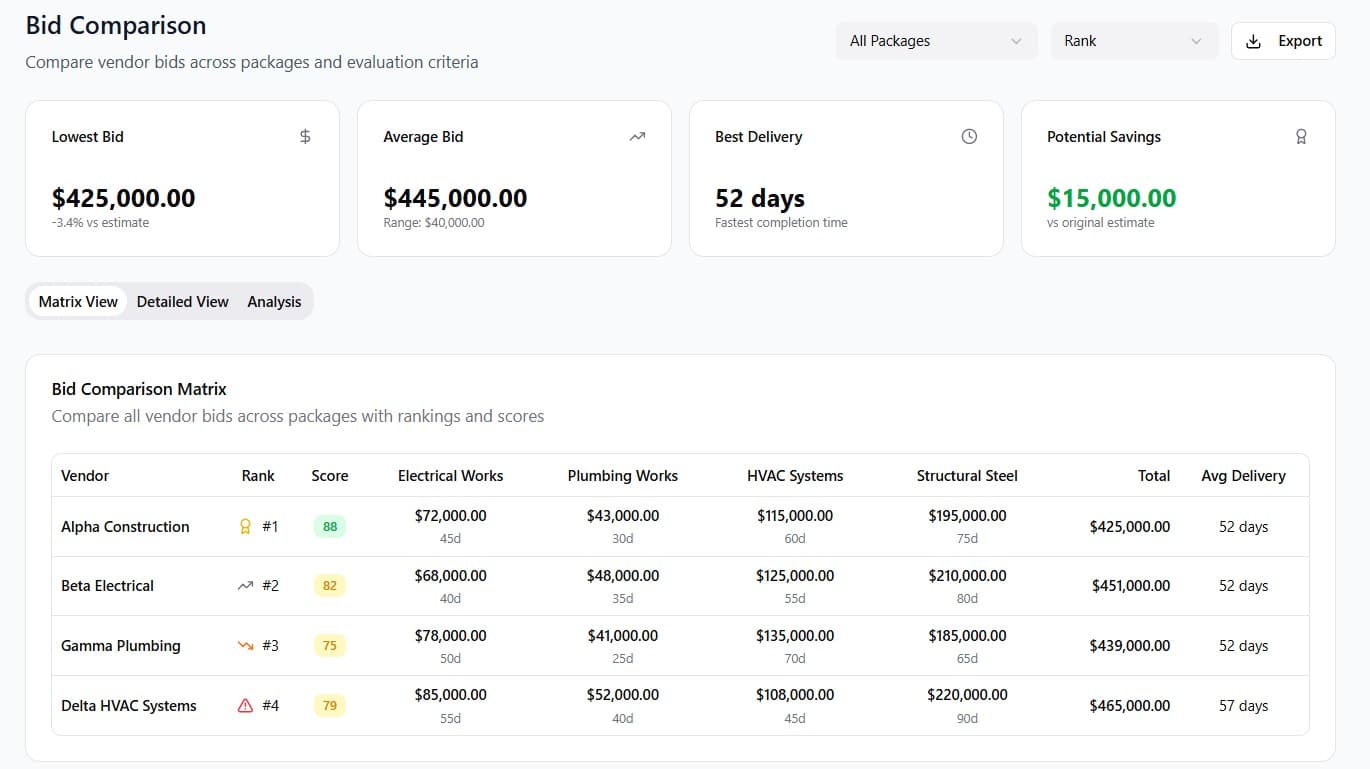The width and height of the screenshot is (1370, 769).
Task: Click the score badge 88 for Alpha Construction
Action: pos(330,527)
